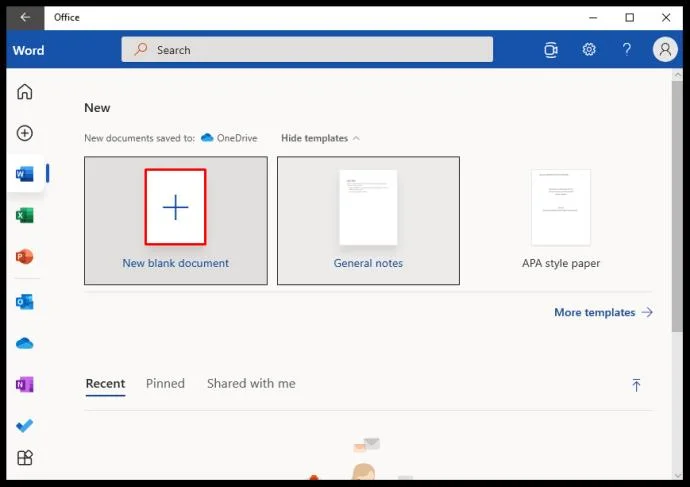
Task: Click the Help question mark icon
Action: (x=627, y=49)
